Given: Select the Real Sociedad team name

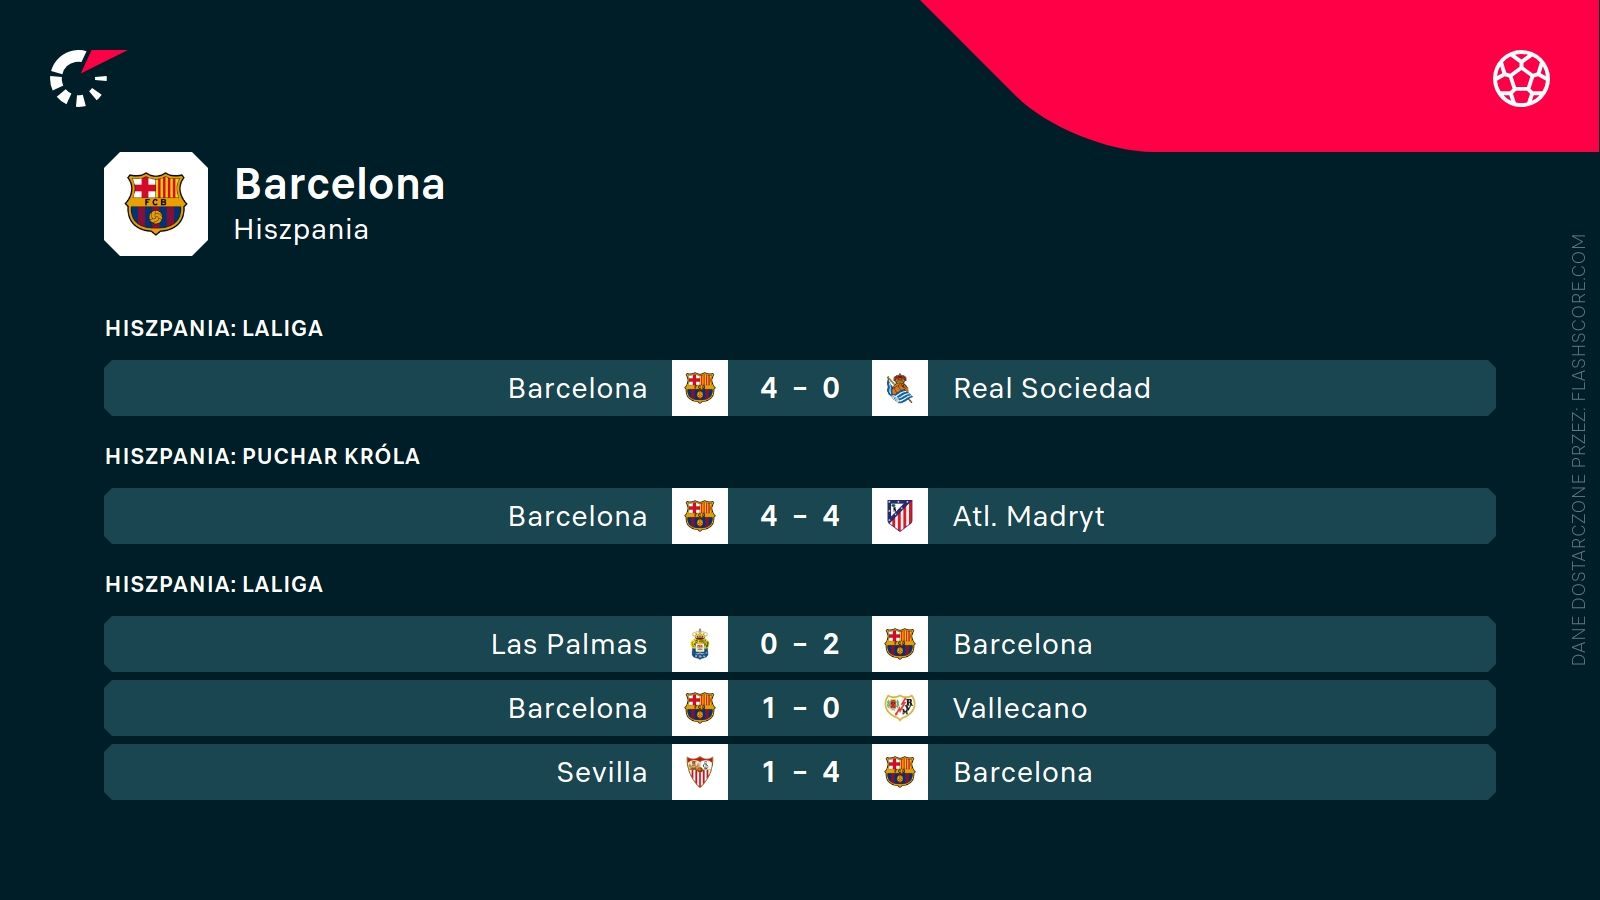Looking at the screenshot, I should coord(1052,388).
